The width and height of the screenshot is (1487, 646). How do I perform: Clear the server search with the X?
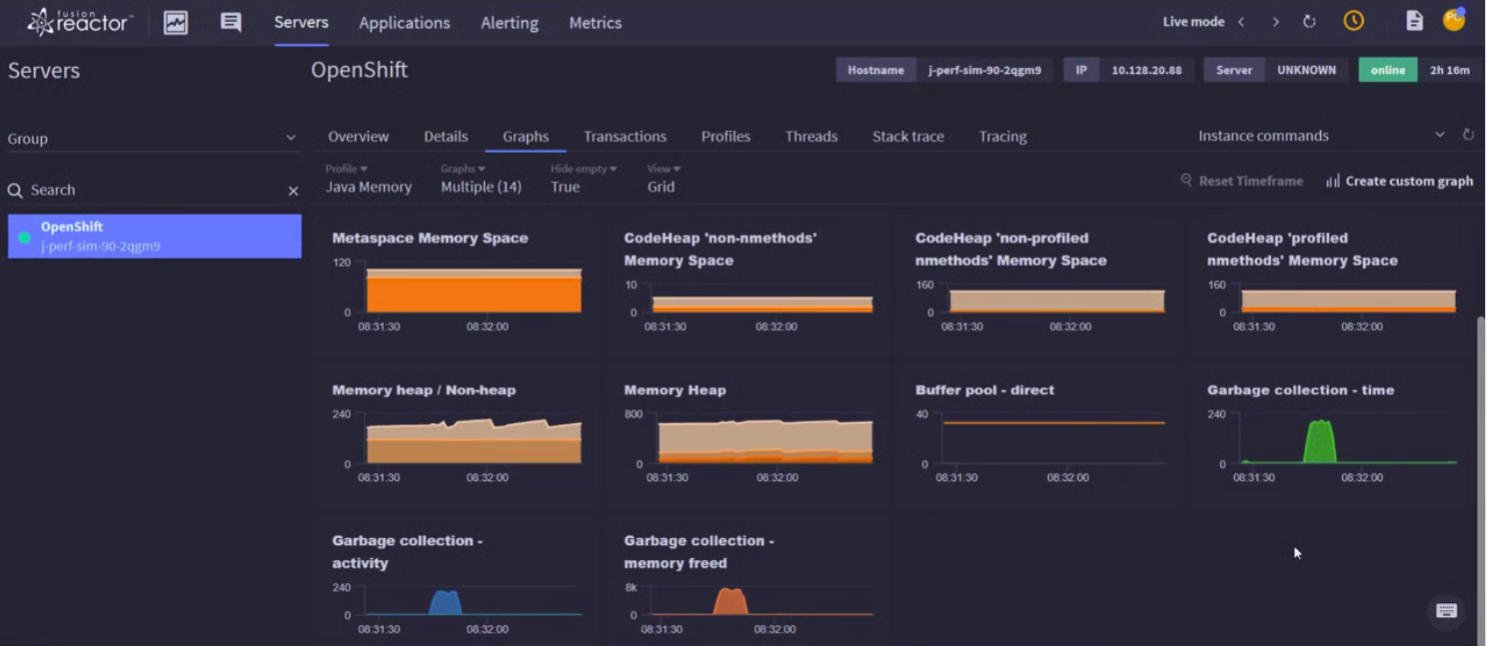(x=293, y=190)
